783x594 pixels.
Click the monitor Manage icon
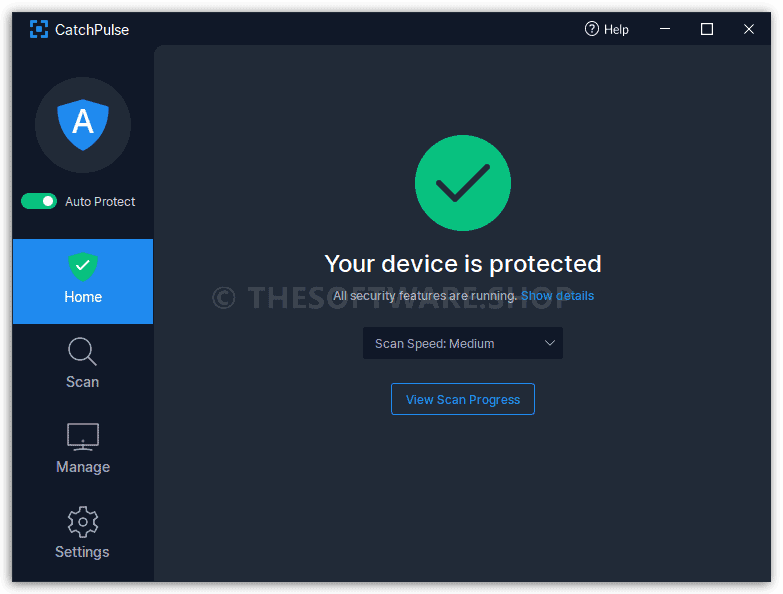point(83,437)
